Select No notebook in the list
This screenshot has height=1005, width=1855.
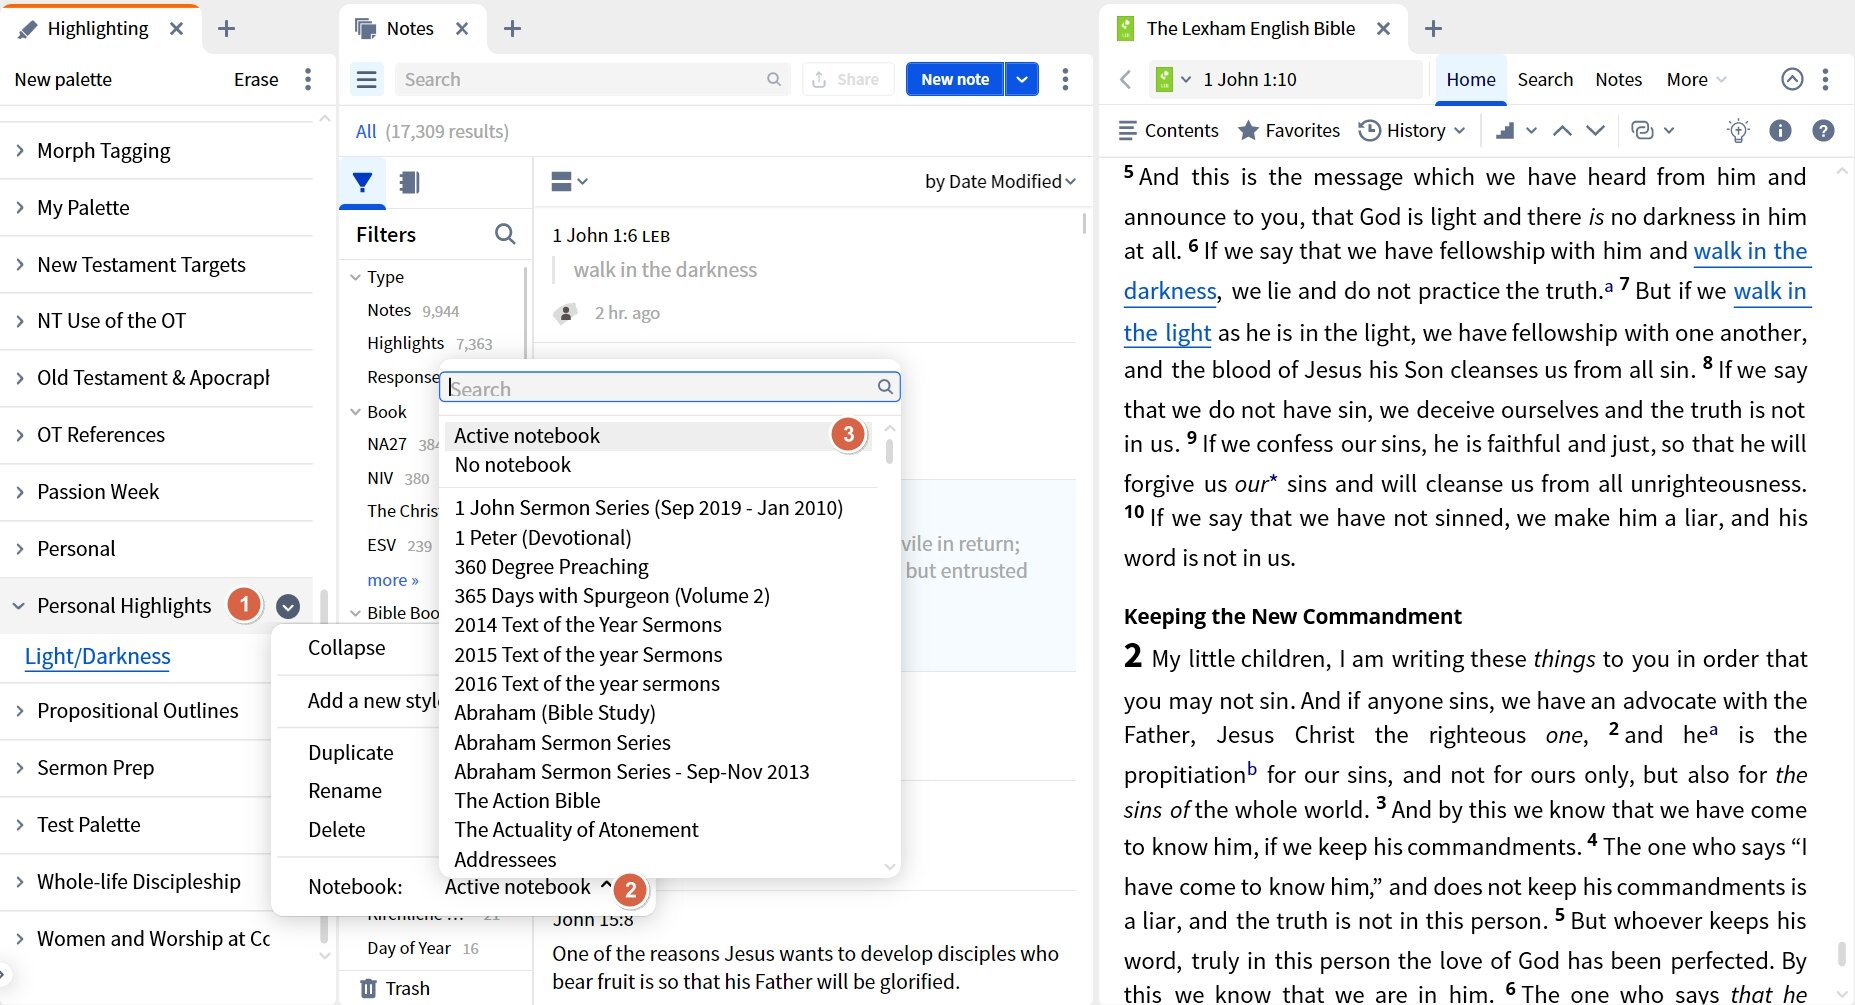(x=512, y=464)
